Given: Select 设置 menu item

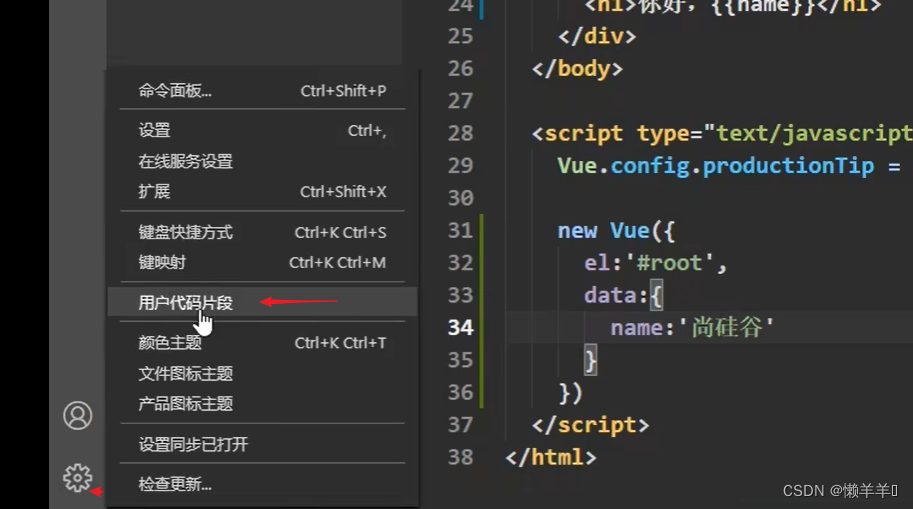Looking at the screenshot, I should point(262,130).
